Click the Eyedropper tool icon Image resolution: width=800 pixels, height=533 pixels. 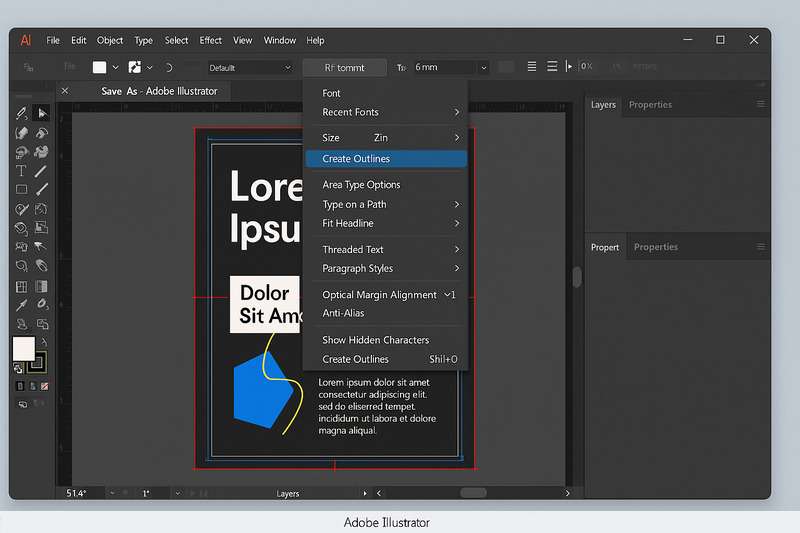[21, 305]
